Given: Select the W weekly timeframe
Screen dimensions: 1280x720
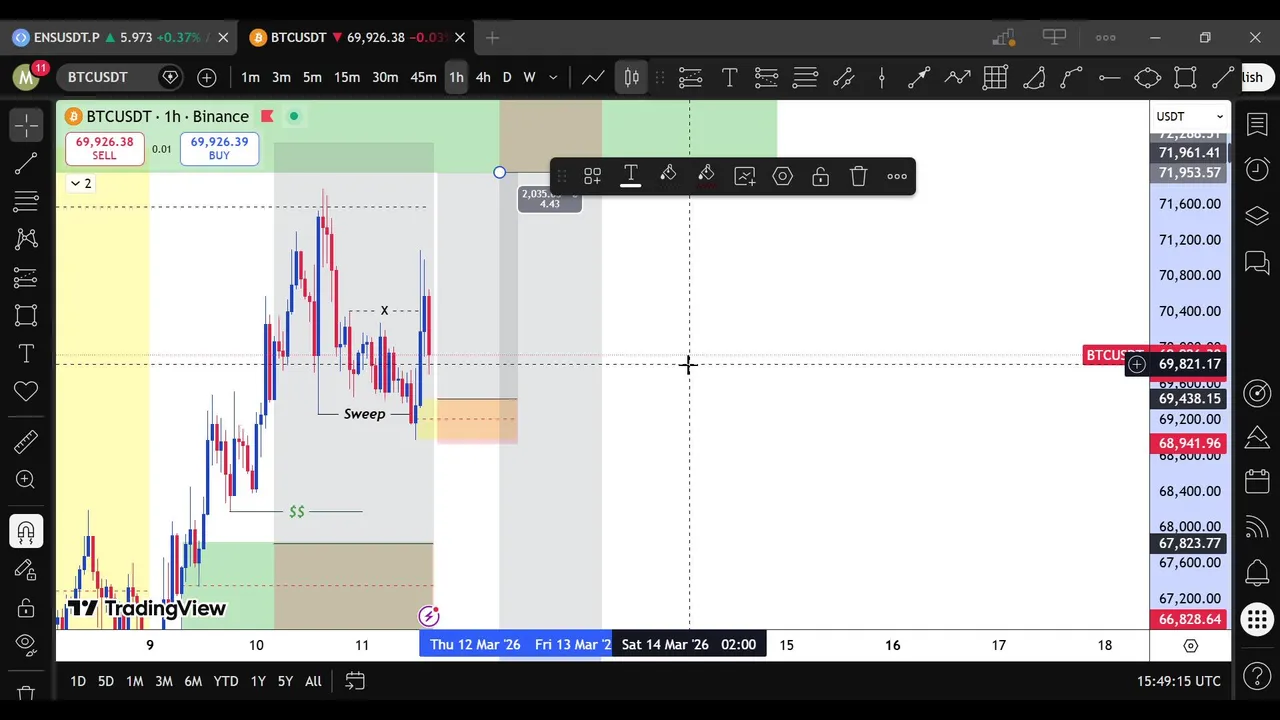Looking at the screenshot, I should (530, 78).
